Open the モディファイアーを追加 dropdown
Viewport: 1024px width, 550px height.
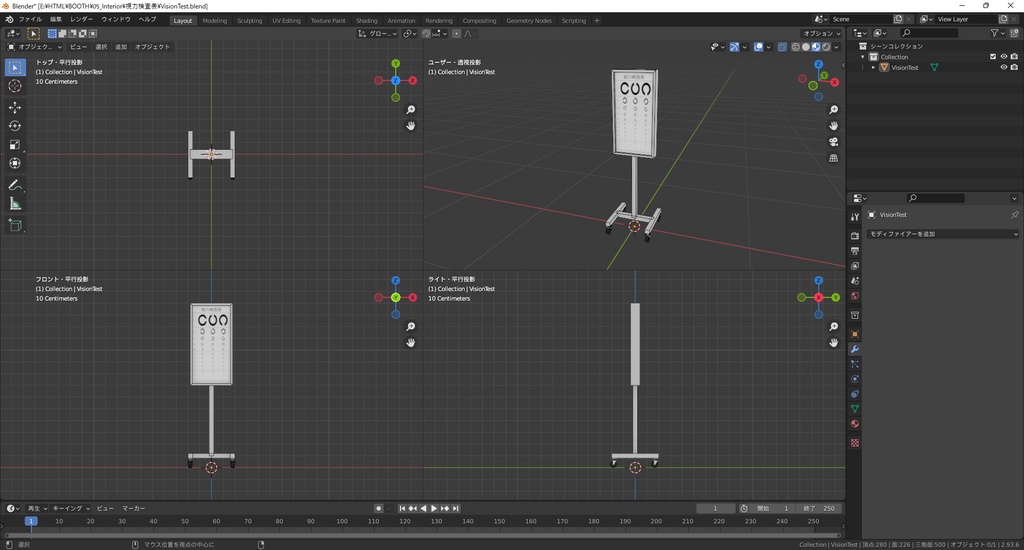942,234
